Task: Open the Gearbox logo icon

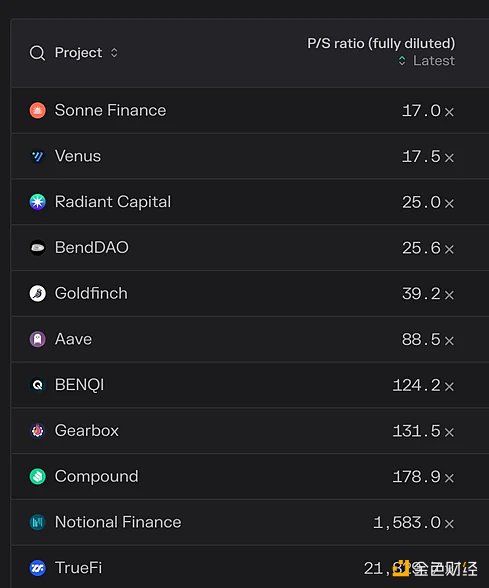Action: [38, 430]
